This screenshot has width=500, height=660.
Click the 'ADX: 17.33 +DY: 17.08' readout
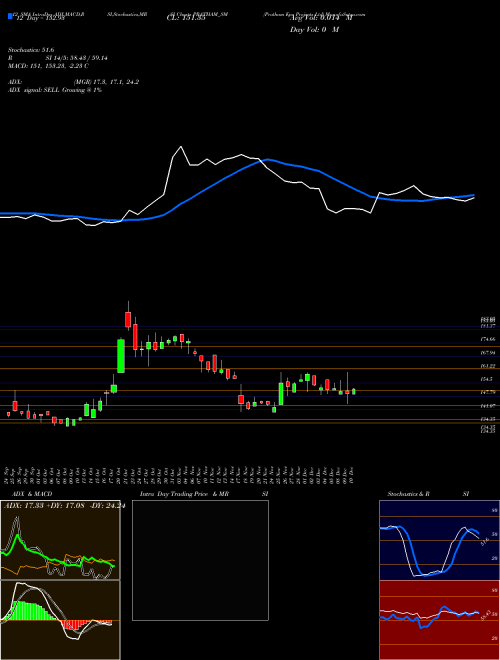click(45, 506)
